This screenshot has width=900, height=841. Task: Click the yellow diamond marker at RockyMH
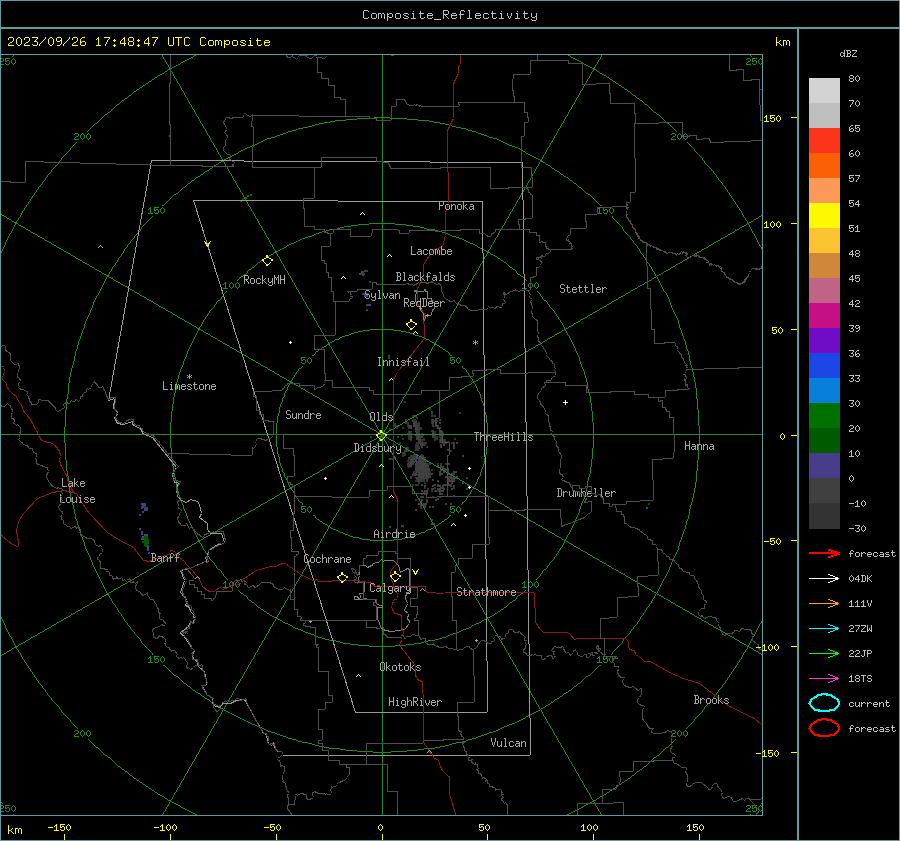[267, 261]
